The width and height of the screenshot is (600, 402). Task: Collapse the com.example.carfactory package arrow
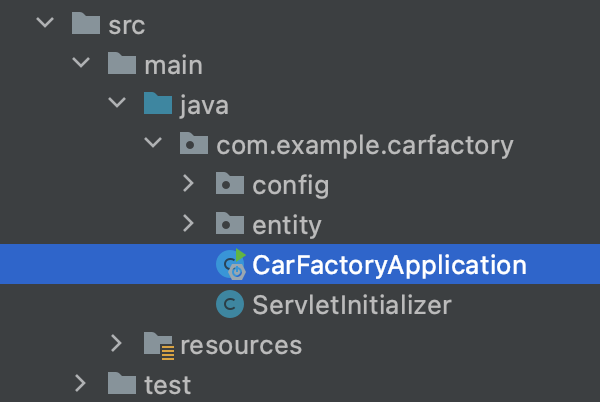coord(153,142)
